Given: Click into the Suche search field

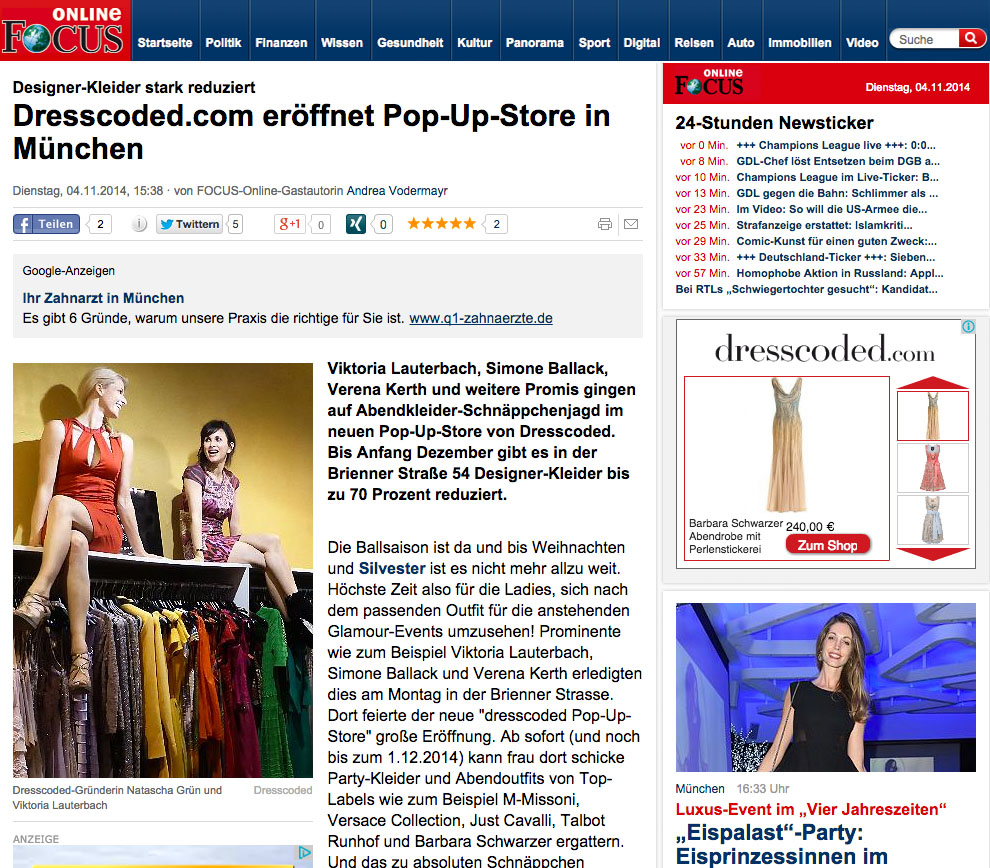Looking at the screenshot, I should pyautogui.click(x=926, y=39).
